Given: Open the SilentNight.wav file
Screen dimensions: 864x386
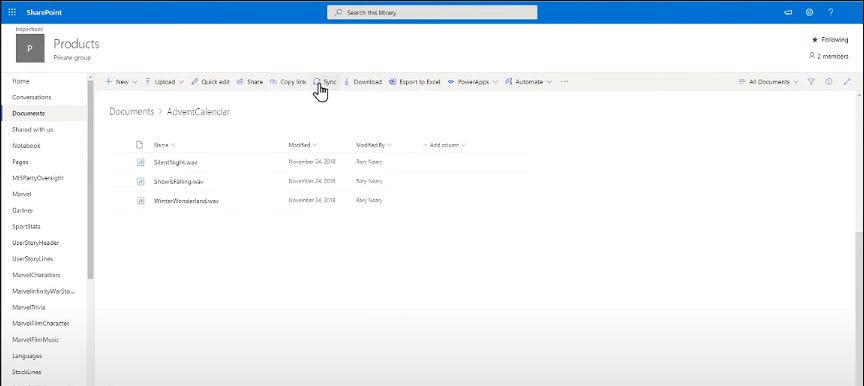Looking at the screenshot, I should [175, 162].
